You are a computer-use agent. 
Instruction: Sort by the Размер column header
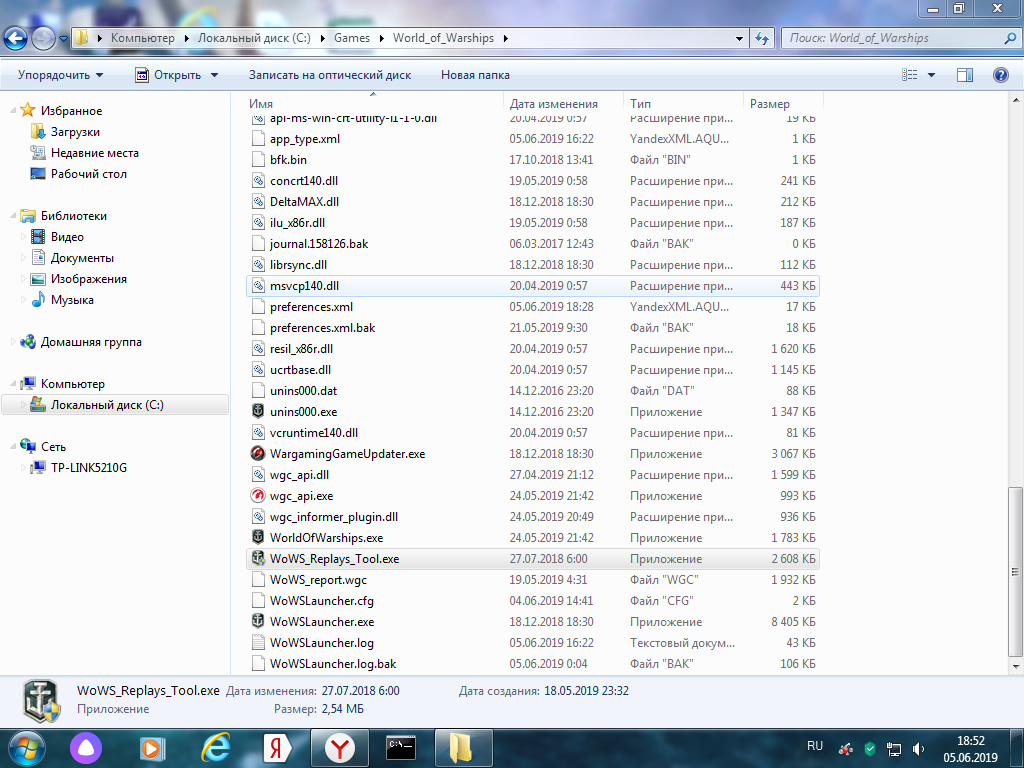[783, 103]
